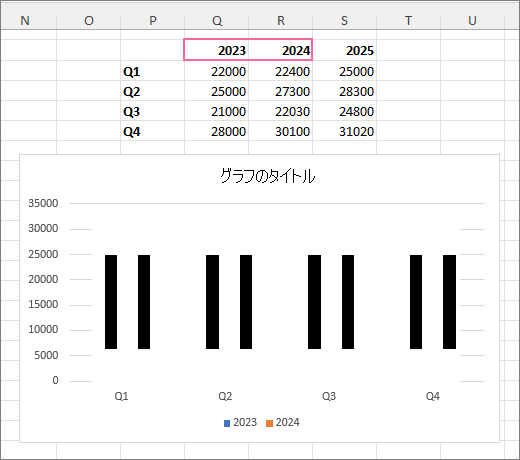Click the 15000 vertical axis label
Viewport: 520px width, 460px height.
click(x=43, y=304)
